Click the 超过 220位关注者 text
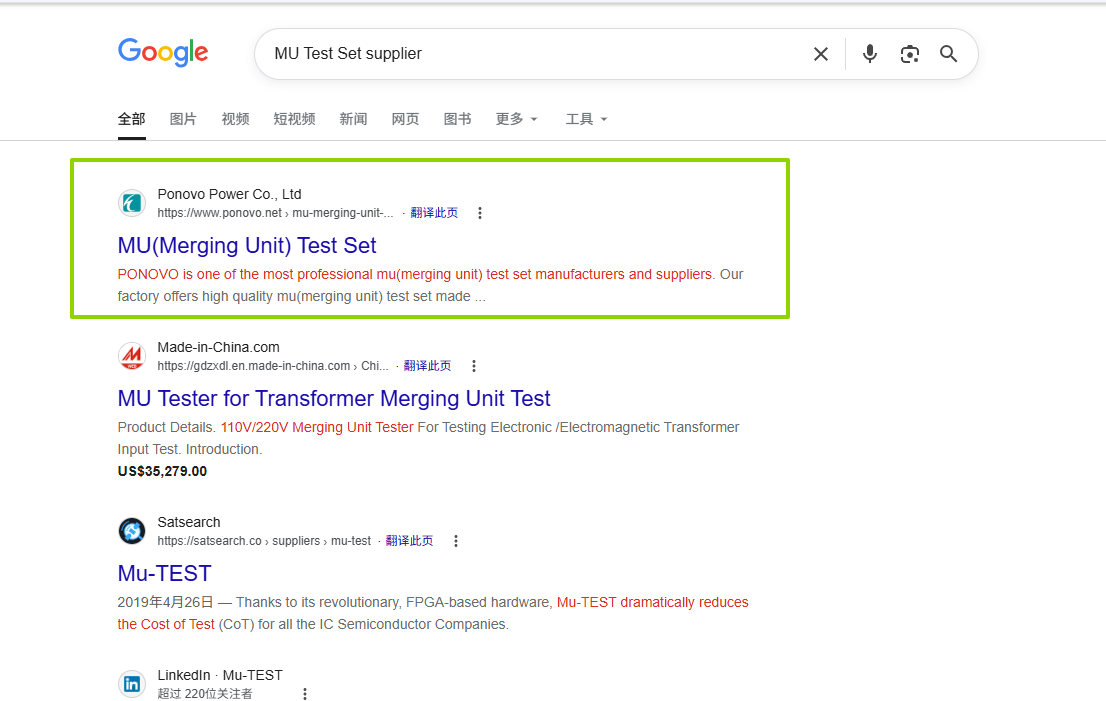Screen dimensions: 1106x701 205,694
